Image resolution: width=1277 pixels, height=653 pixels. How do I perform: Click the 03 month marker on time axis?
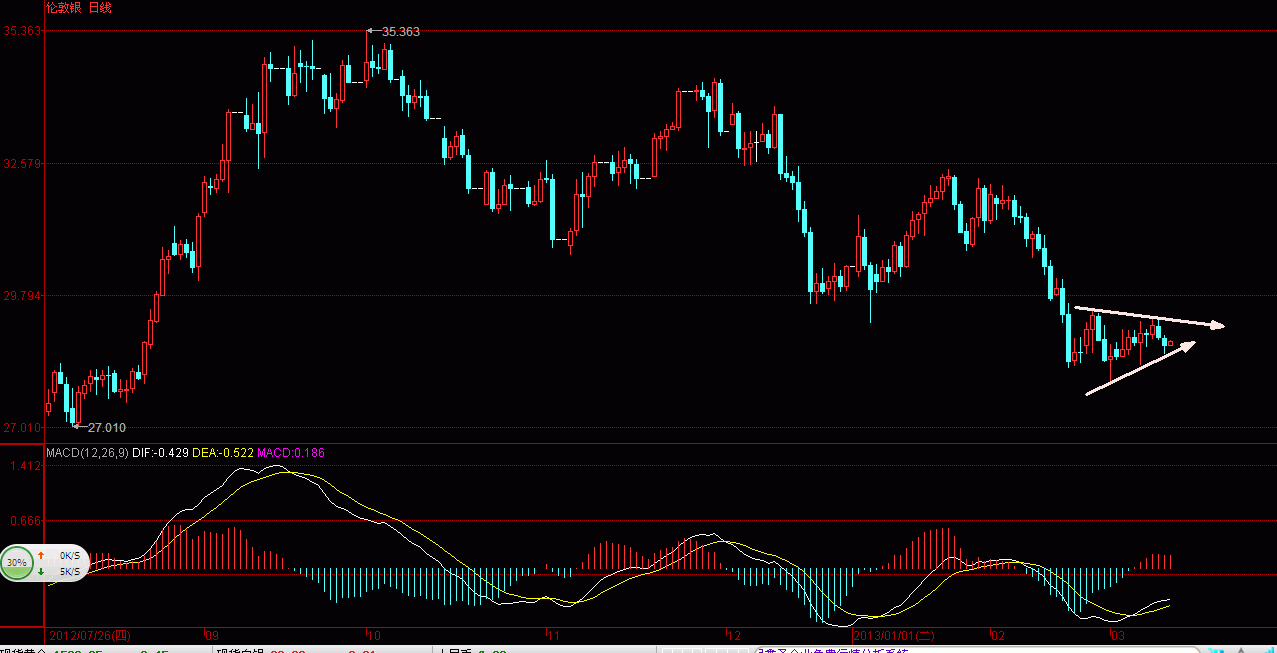click(x=1117, y=635)
